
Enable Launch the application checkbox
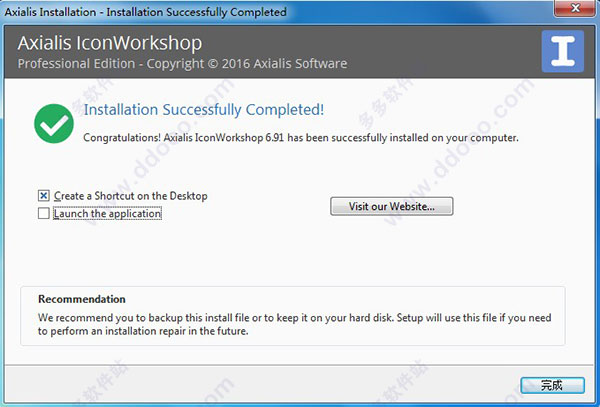pyautogui.click(x=44, y=213)
